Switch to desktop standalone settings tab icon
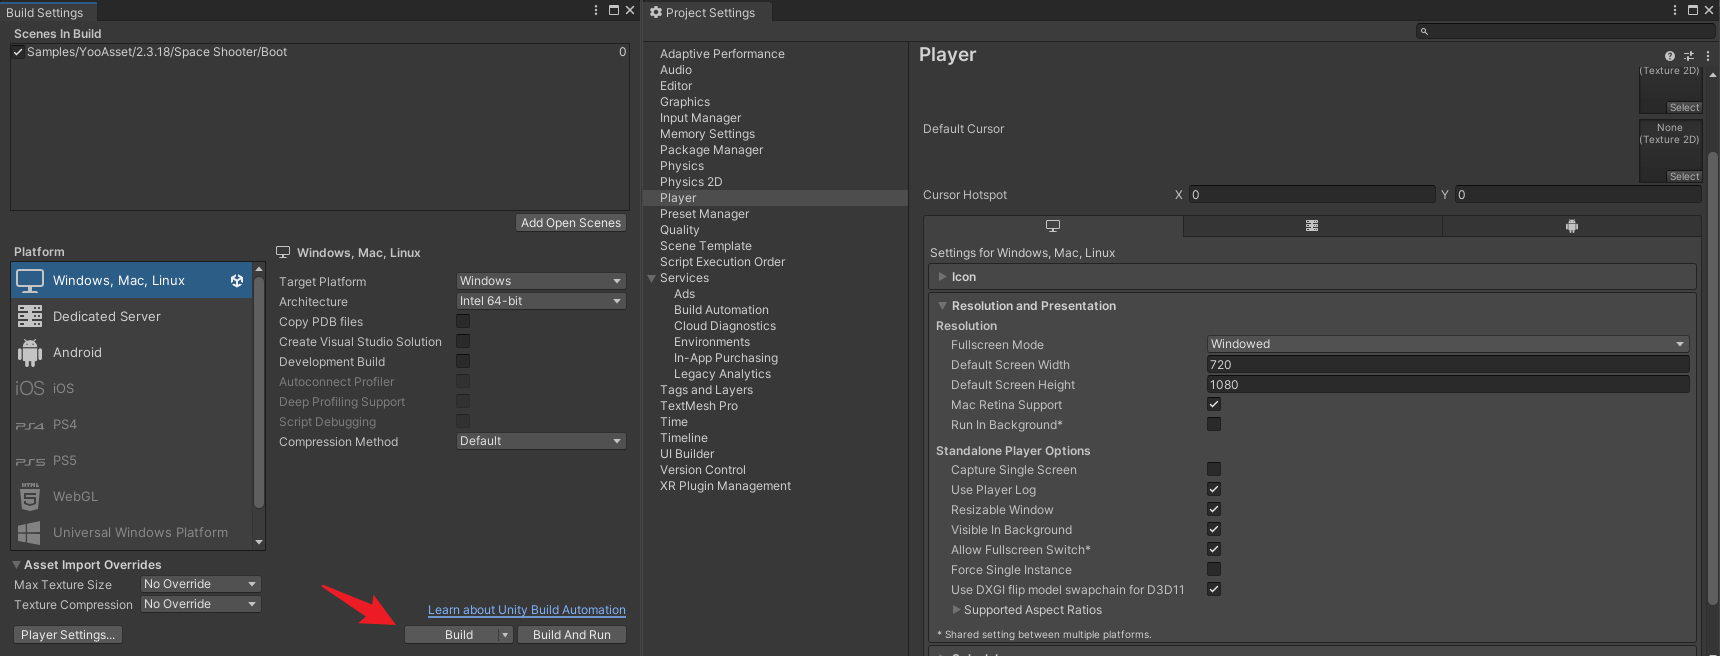 1053,226
